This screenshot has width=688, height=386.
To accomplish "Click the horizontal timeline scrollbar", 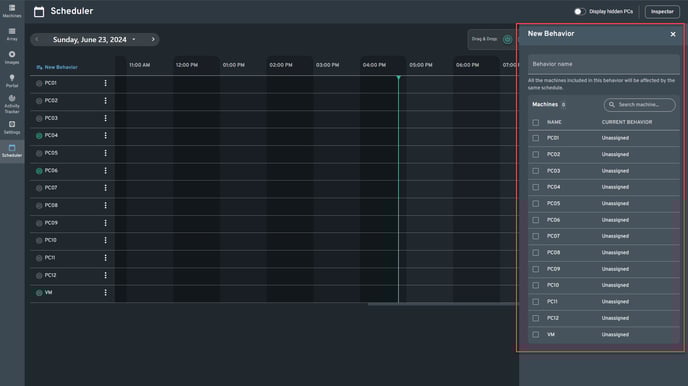I will click(x=443, y=304).
